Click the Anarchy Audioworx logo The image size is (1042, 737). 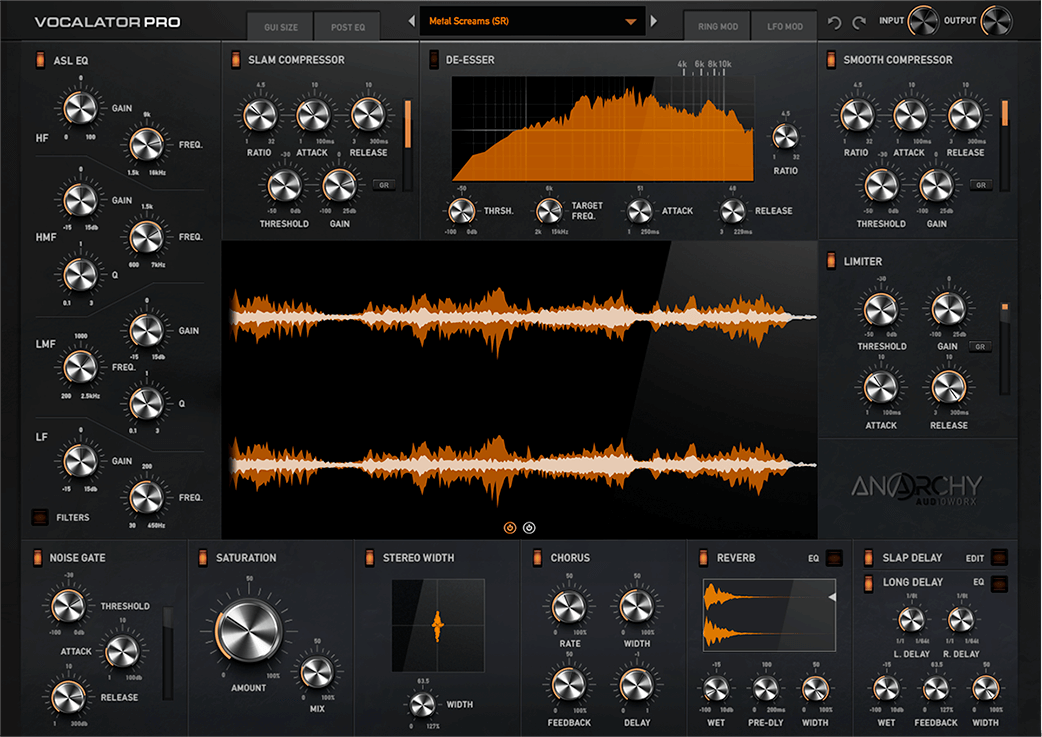click(916, 489)
